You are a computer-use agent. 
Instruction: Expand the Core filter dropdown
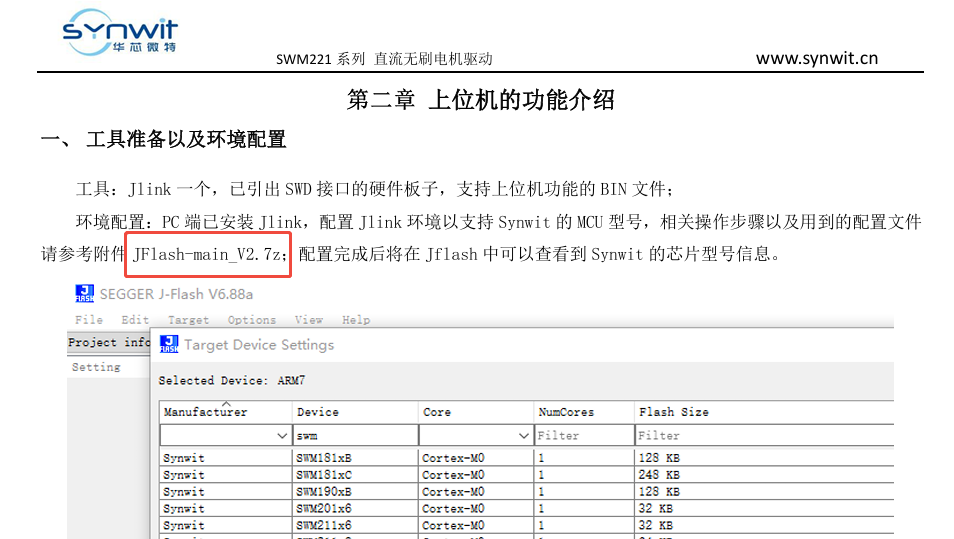pos(523,436)
